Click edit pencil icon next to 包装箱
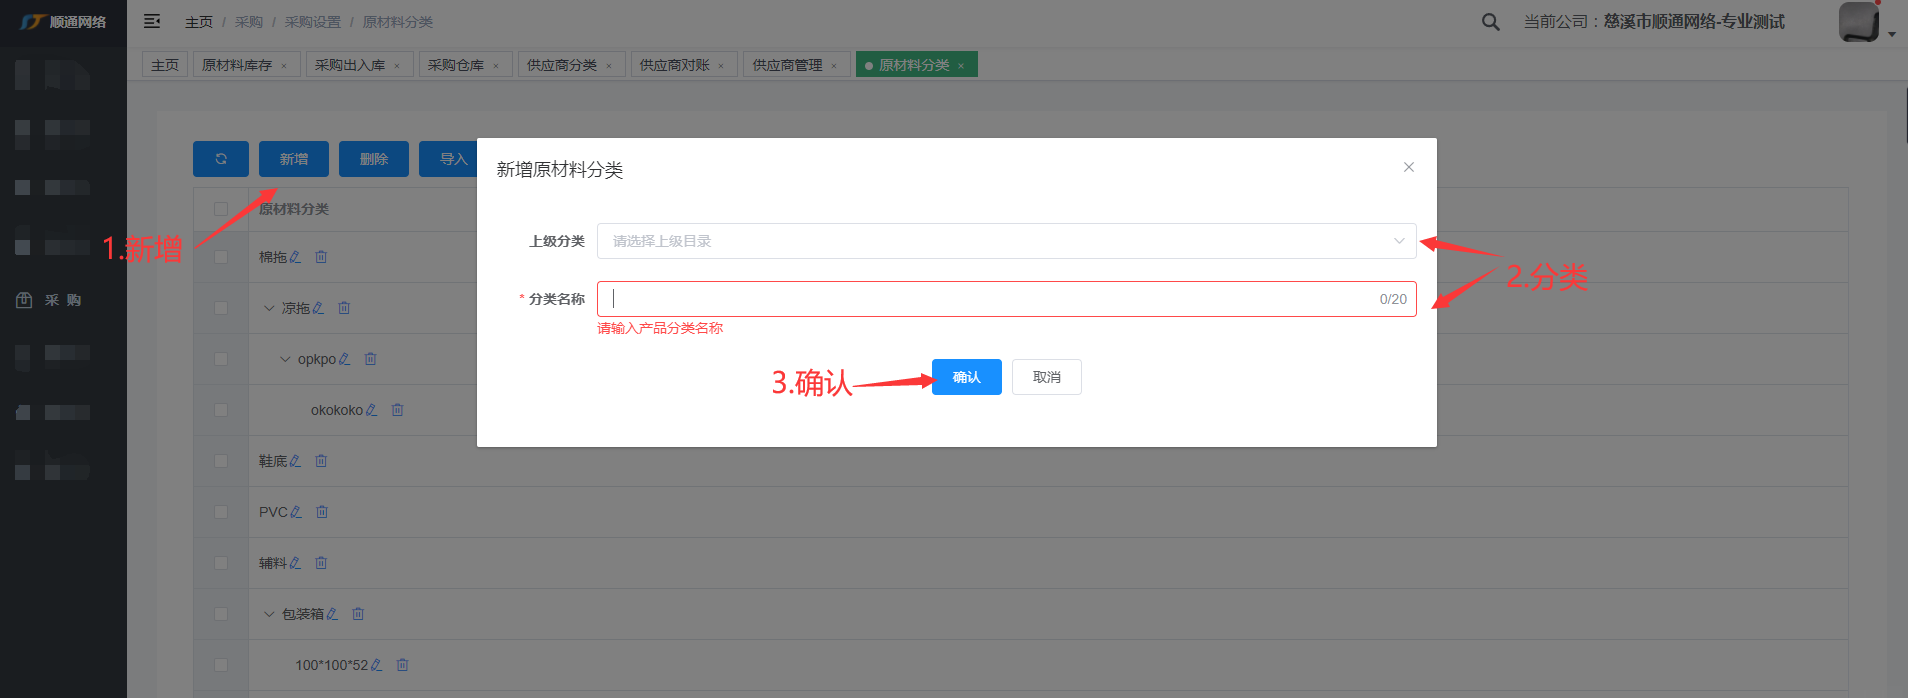This screenshot has width=1908, height=698. [x=332, y=614]
